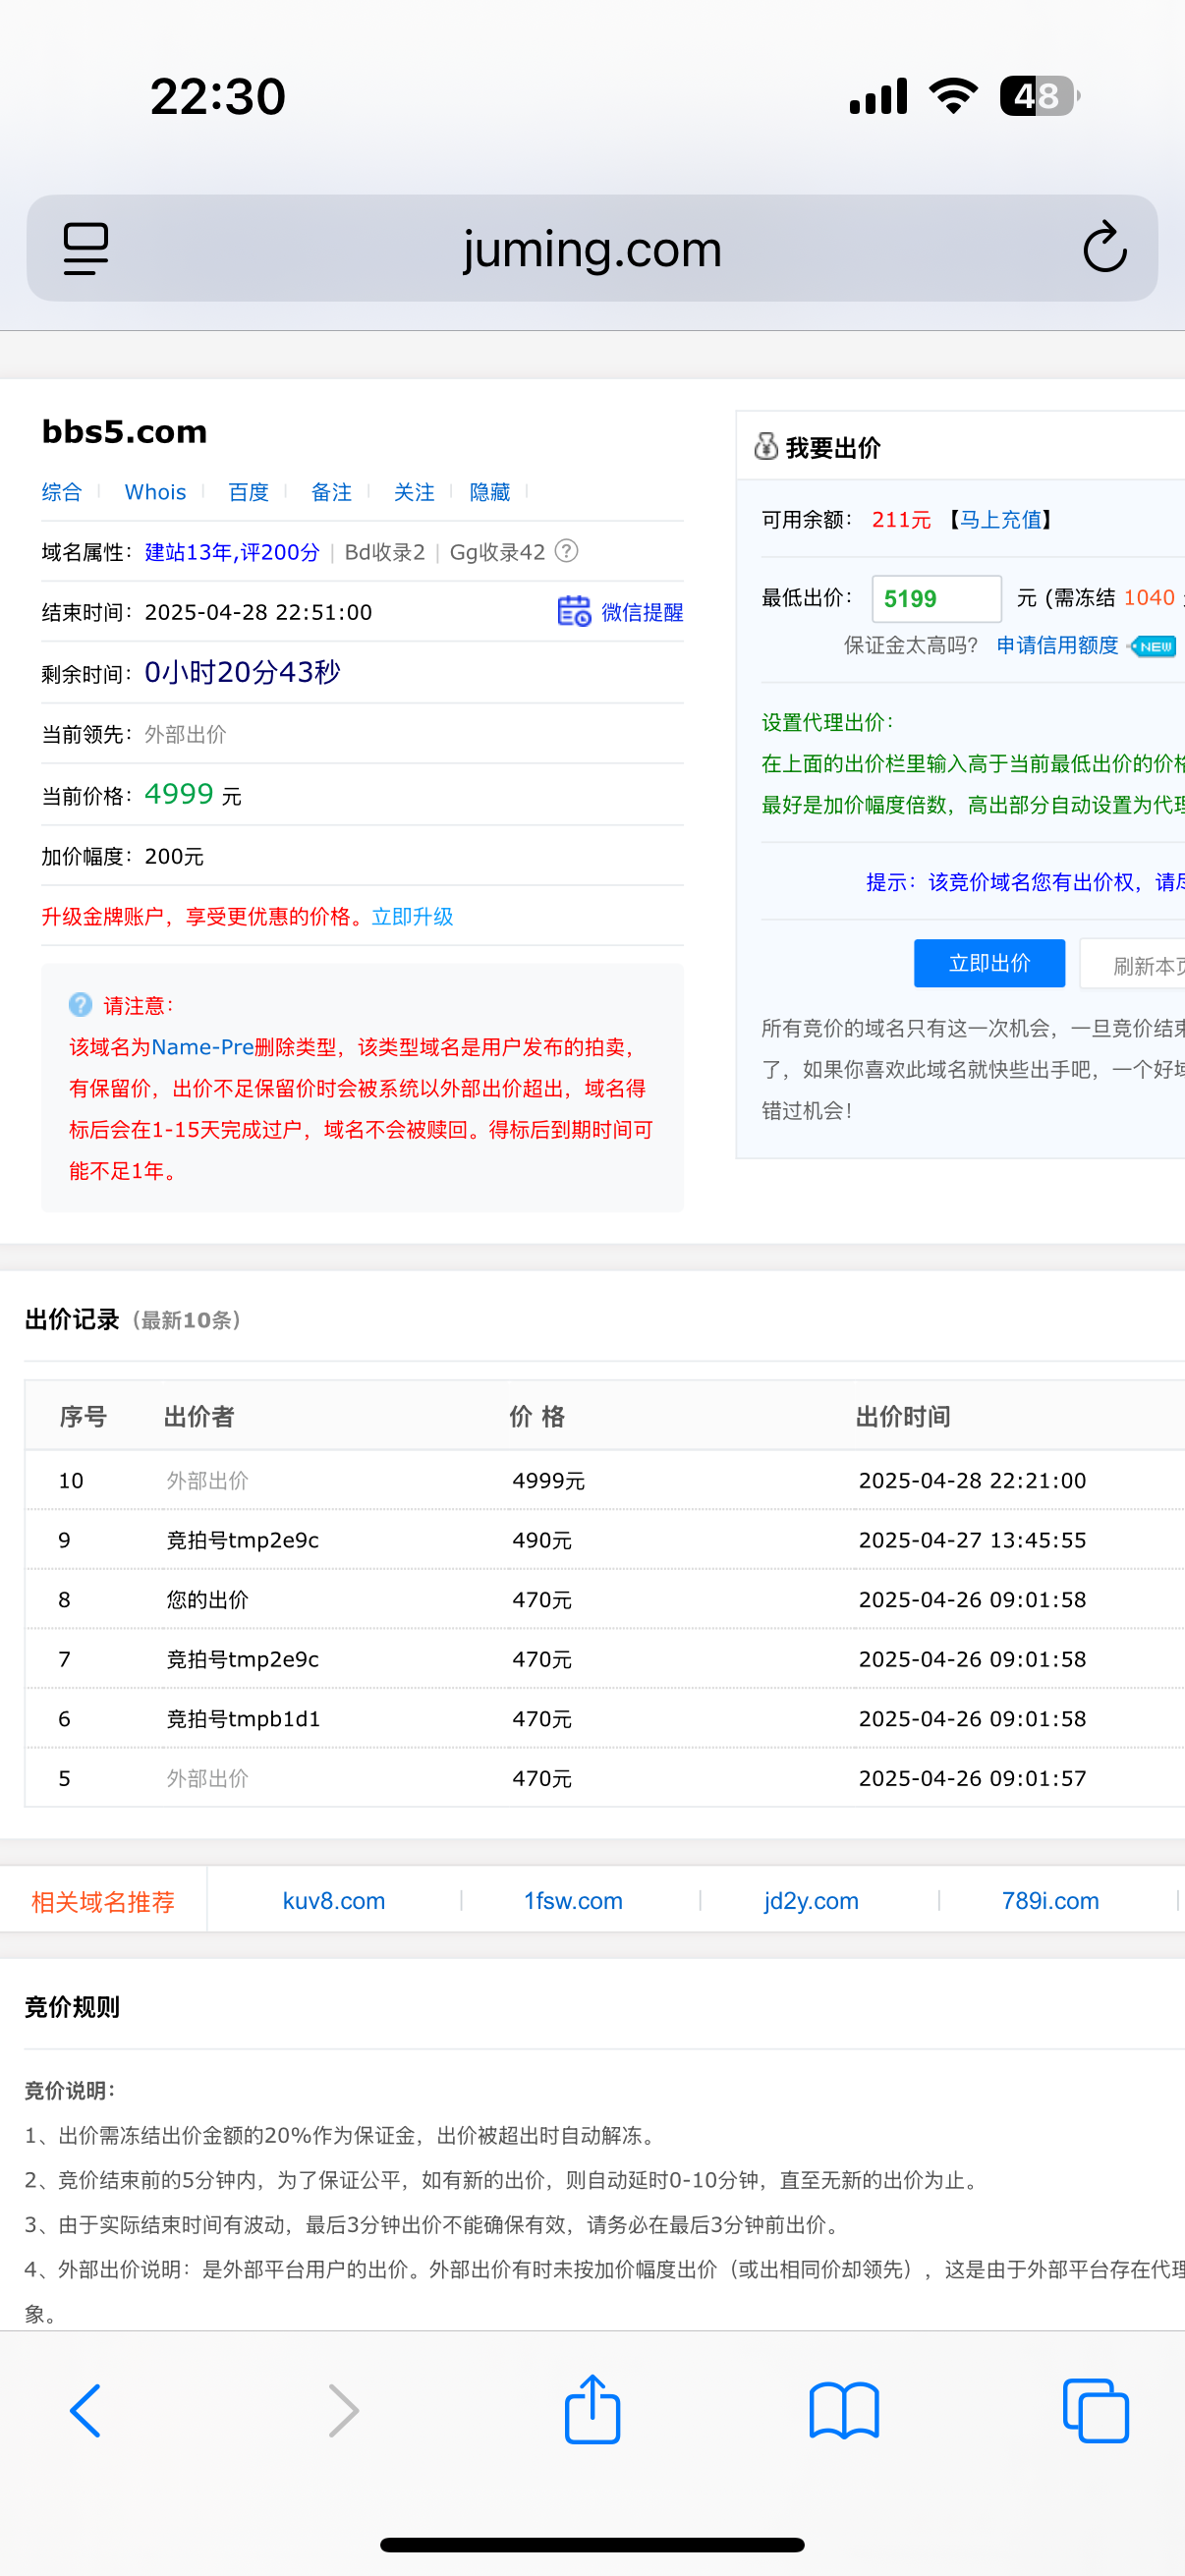Show open tabs overview icon
This screenshot has height=2576, width=1185.
1095,2410
